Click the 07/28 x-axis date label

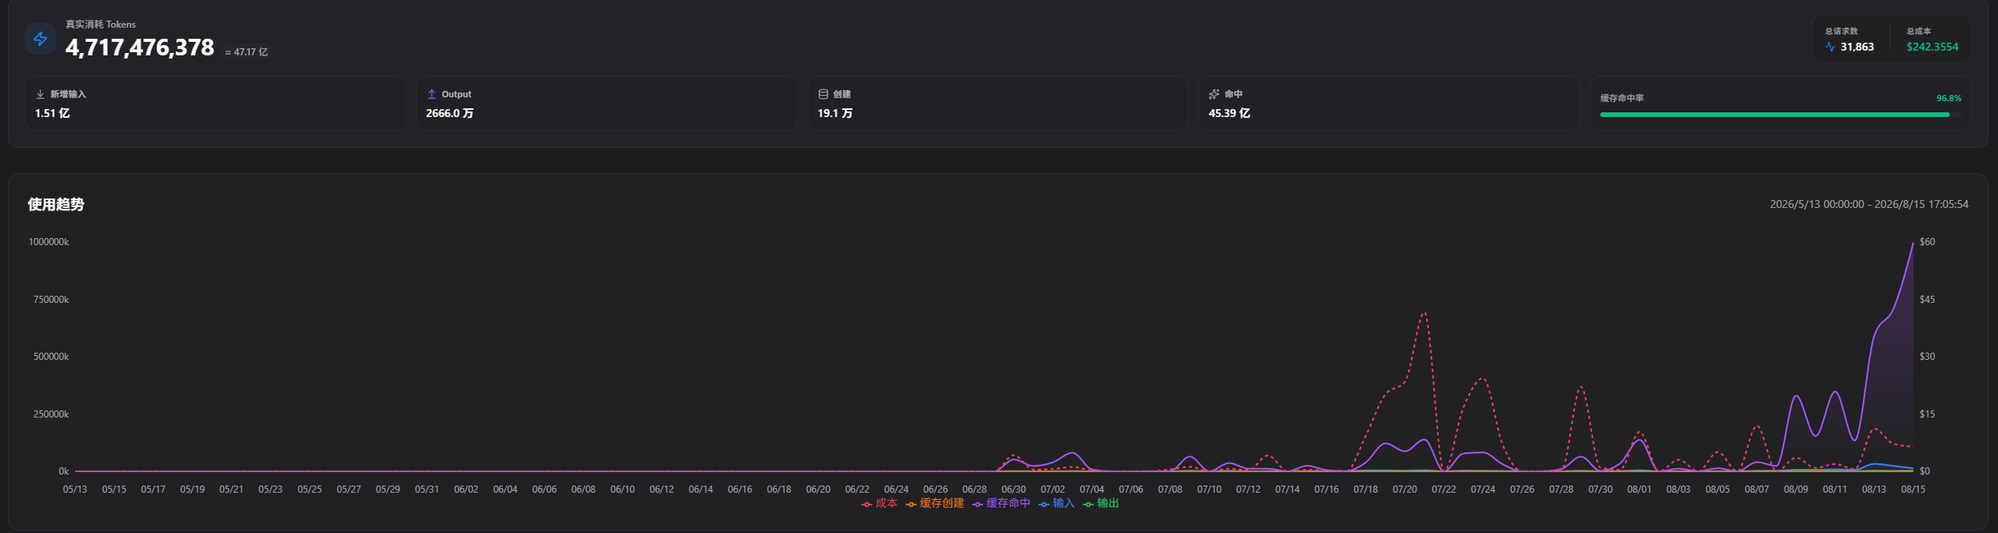click(1561, 490)
